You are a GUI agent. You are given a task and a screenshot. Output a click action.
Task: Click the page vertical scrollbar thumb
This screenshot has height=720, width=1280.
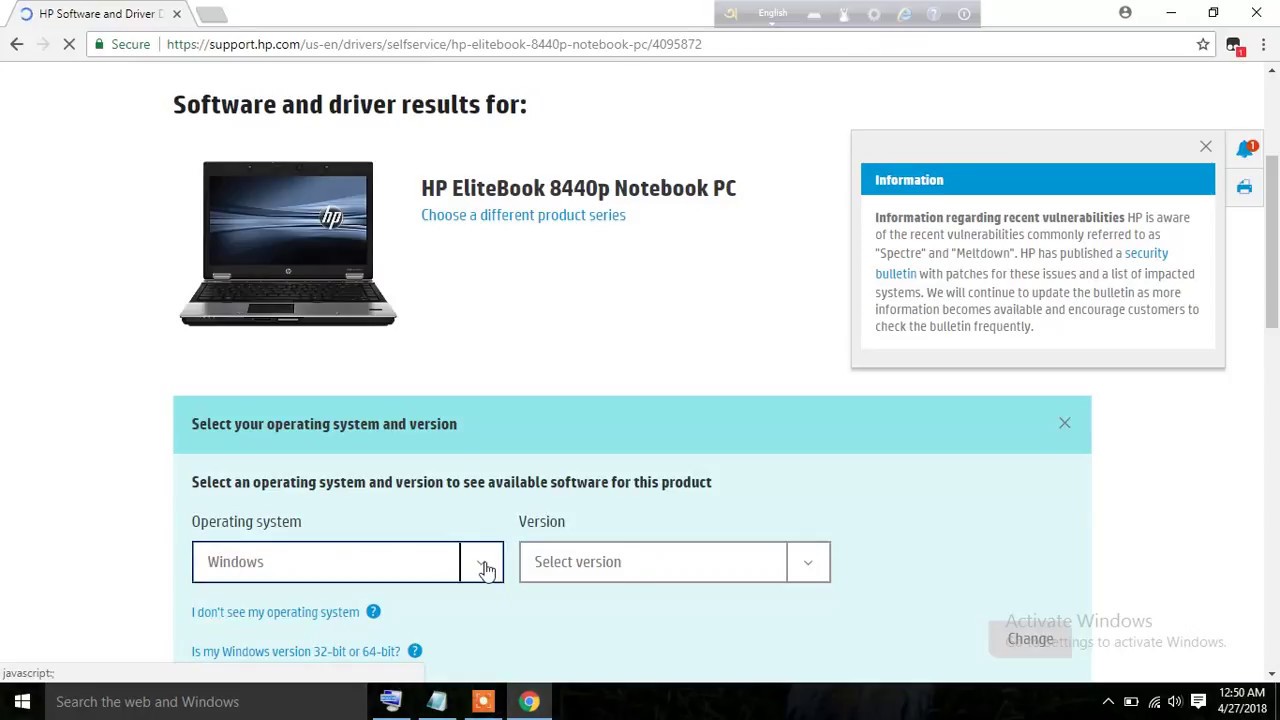coord(1272,240)
